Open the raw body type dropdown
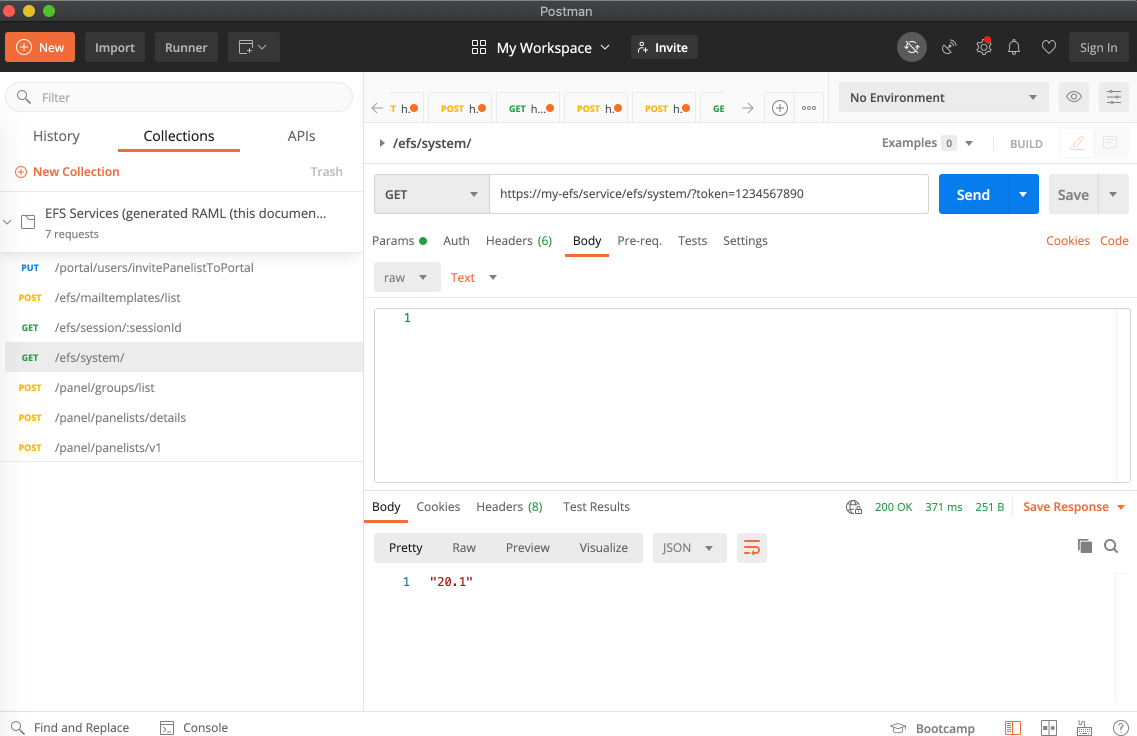Screen dimensions: 1137x736 coord(407,278)
